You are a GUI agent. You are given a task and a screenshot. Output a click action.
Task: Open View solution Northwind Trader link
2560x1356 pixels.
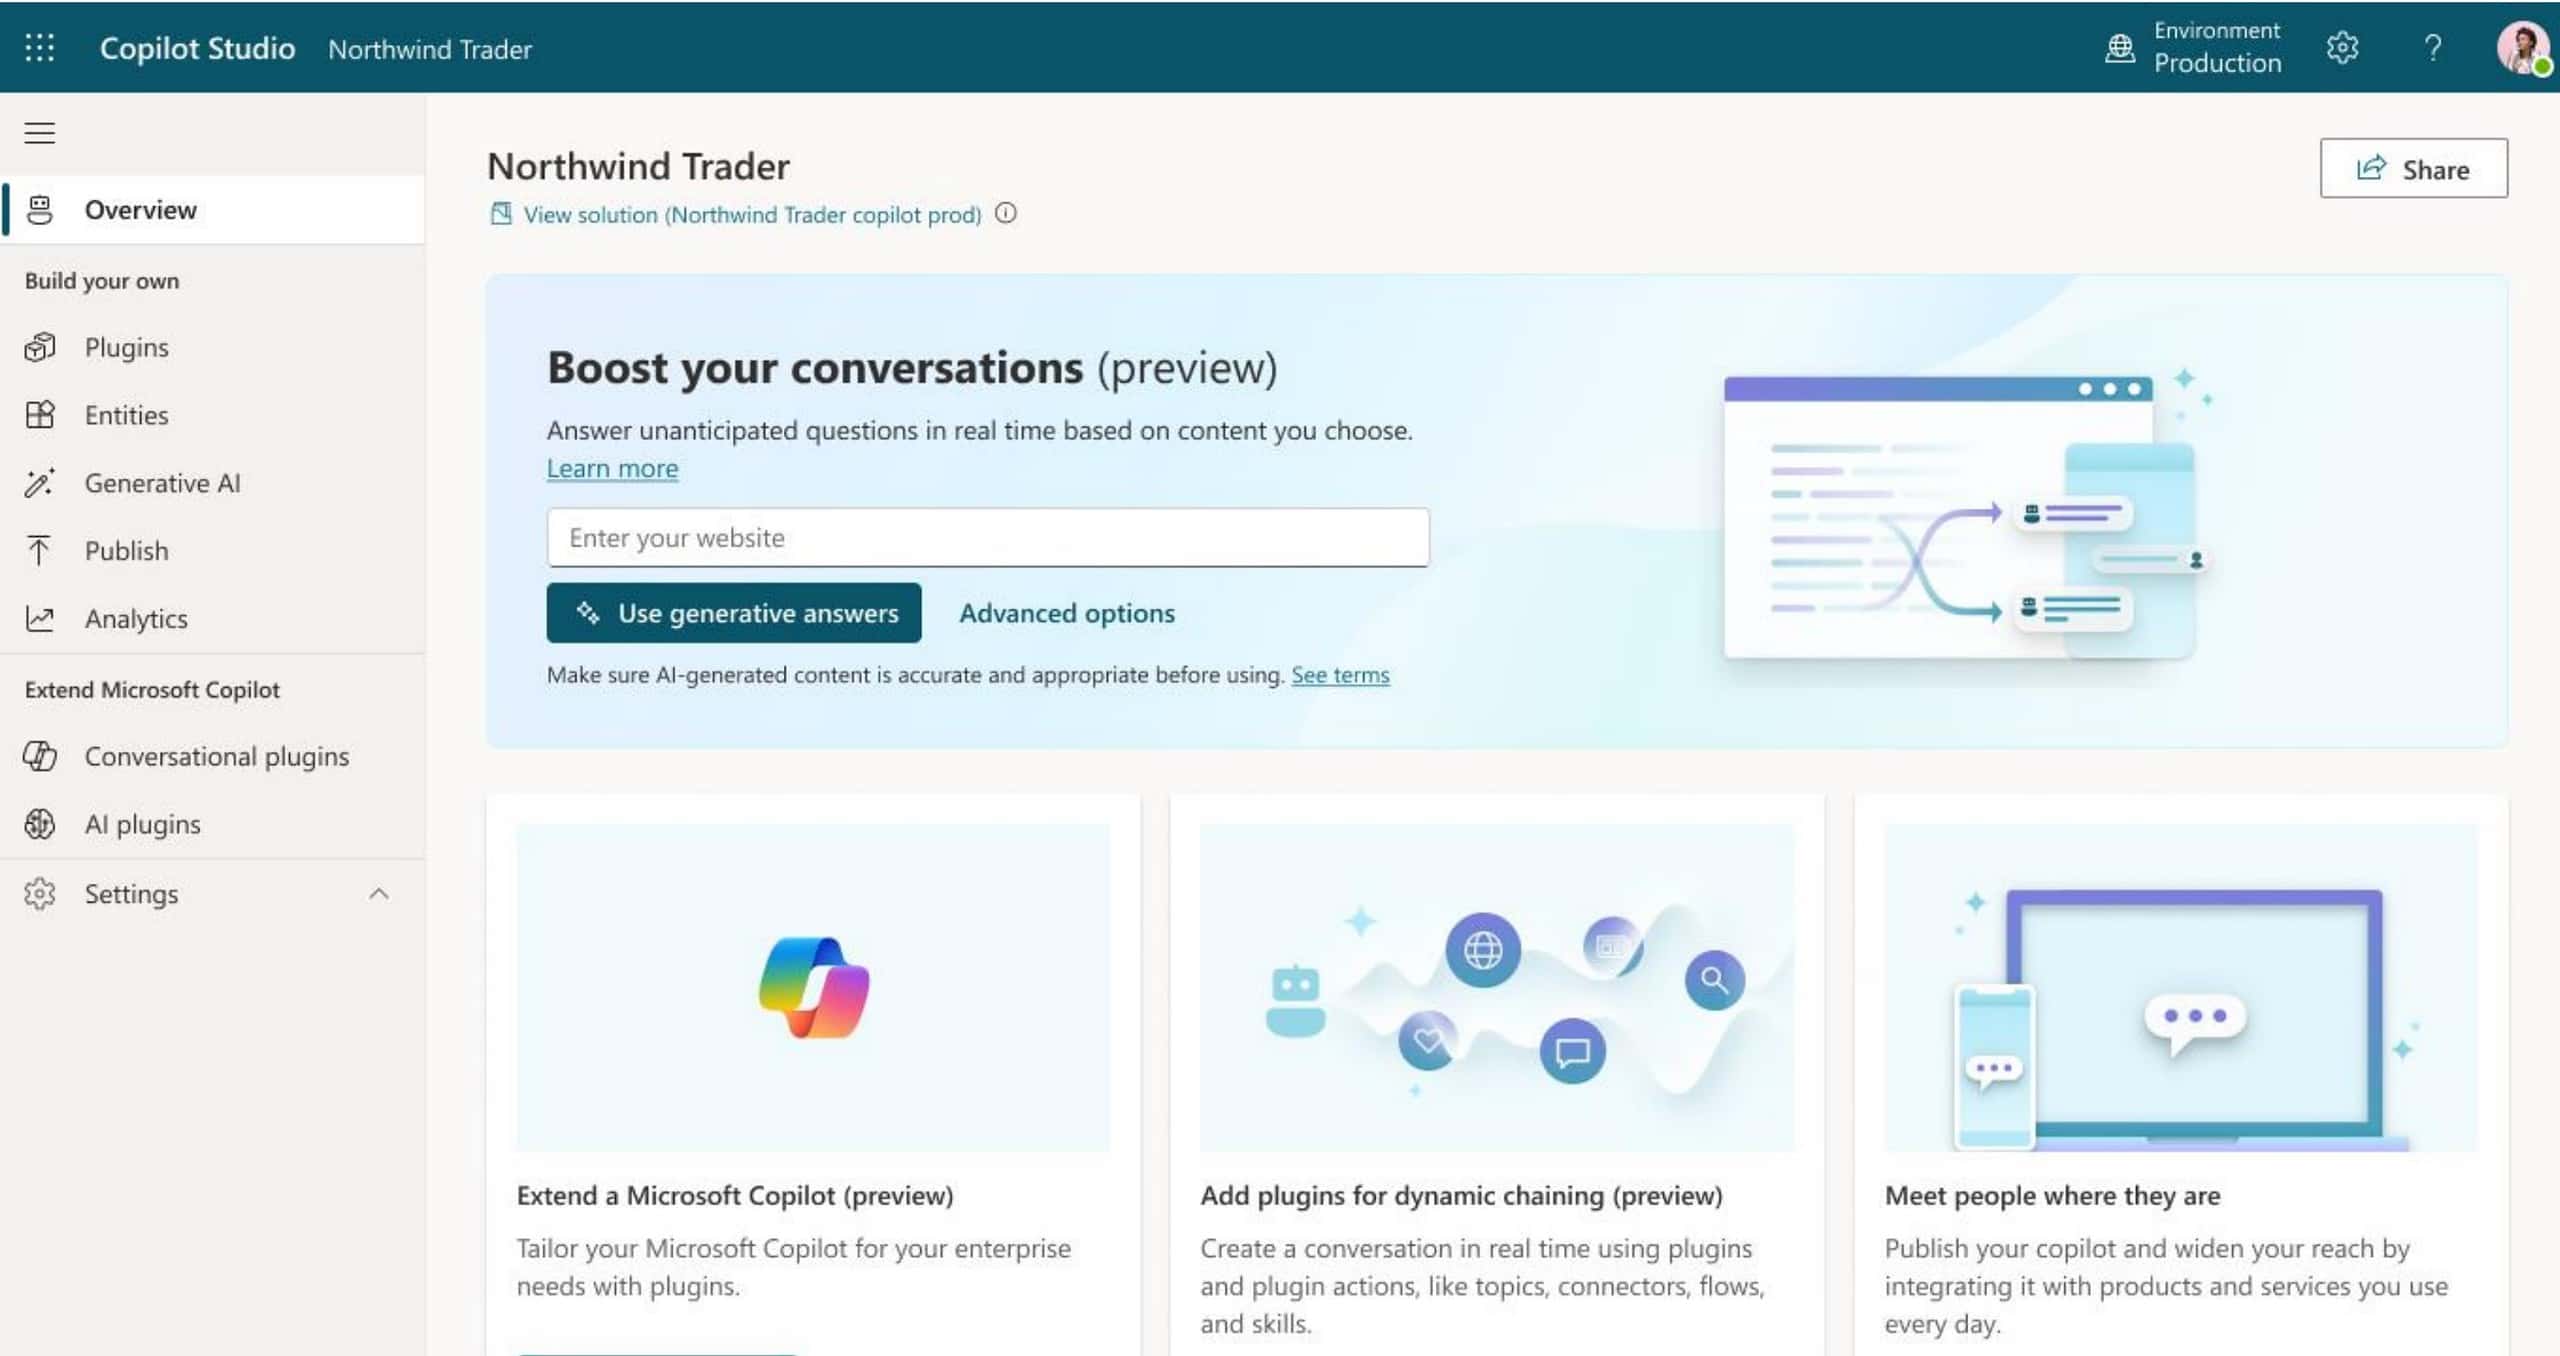[750, 212]
